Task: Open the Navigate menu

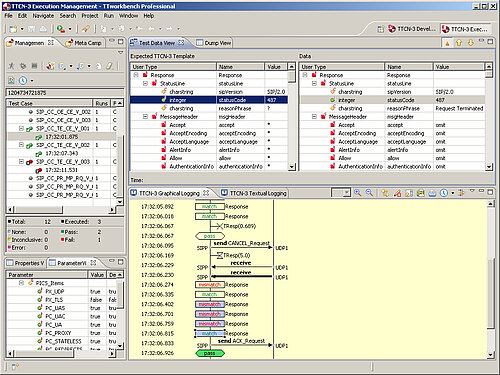Action: tap(43, 16)
